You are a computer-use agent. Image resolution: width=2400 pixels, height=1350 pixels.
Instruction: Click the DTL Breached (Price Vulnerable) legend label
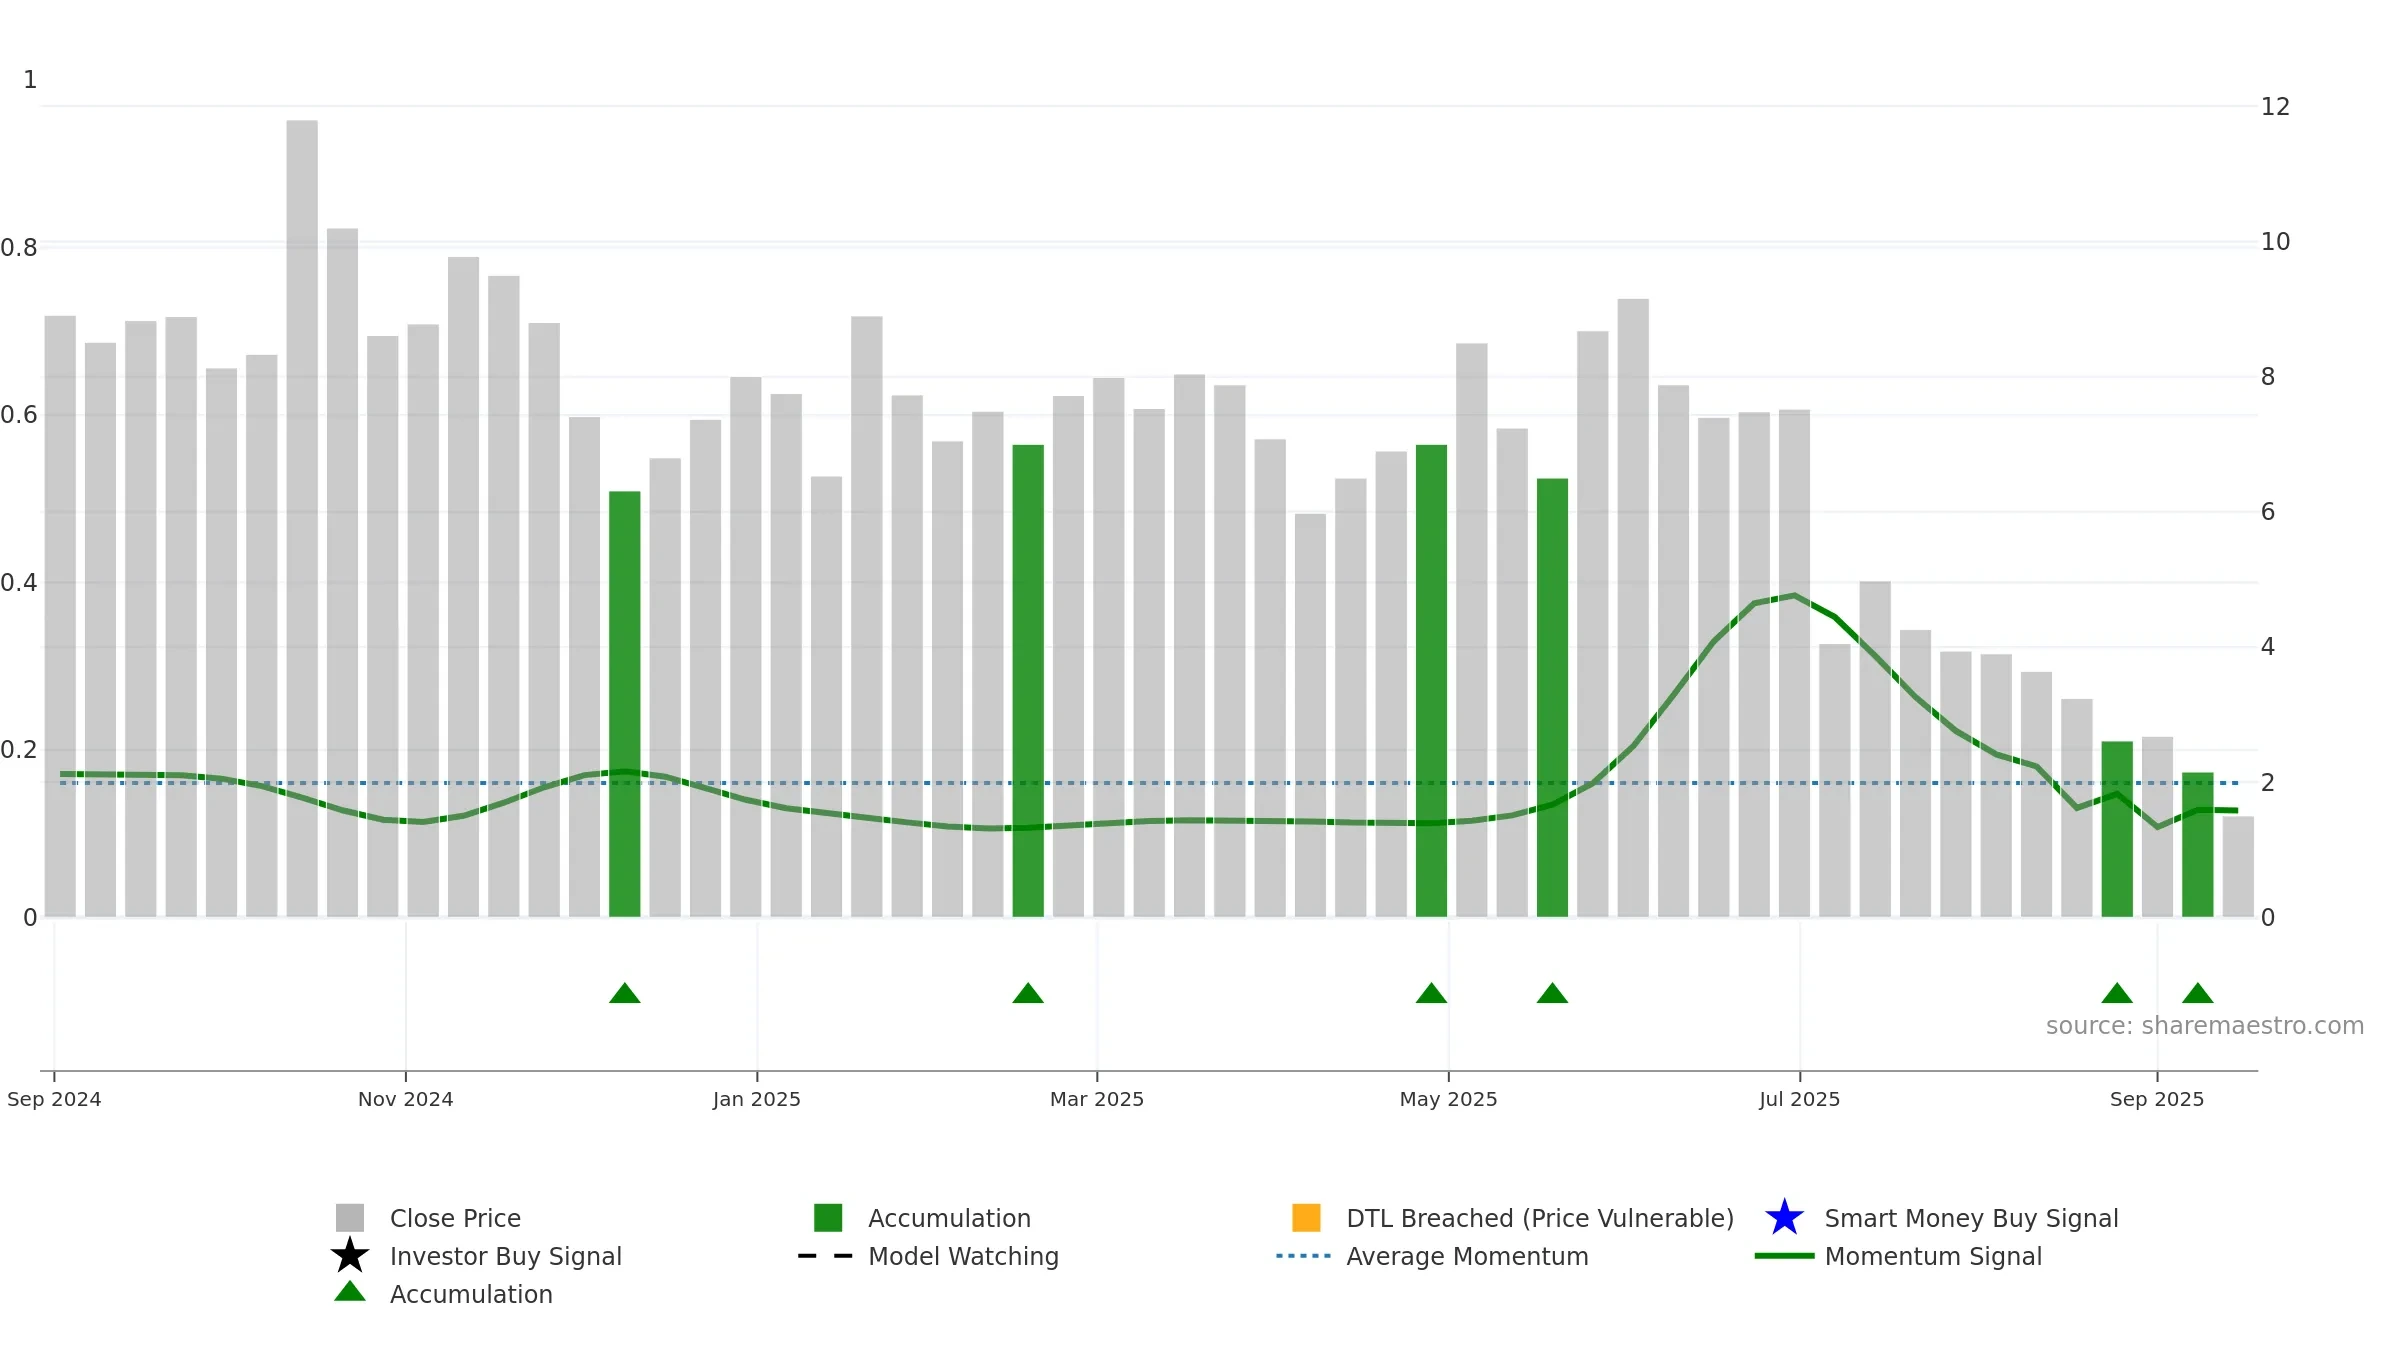(1540, 1218)
